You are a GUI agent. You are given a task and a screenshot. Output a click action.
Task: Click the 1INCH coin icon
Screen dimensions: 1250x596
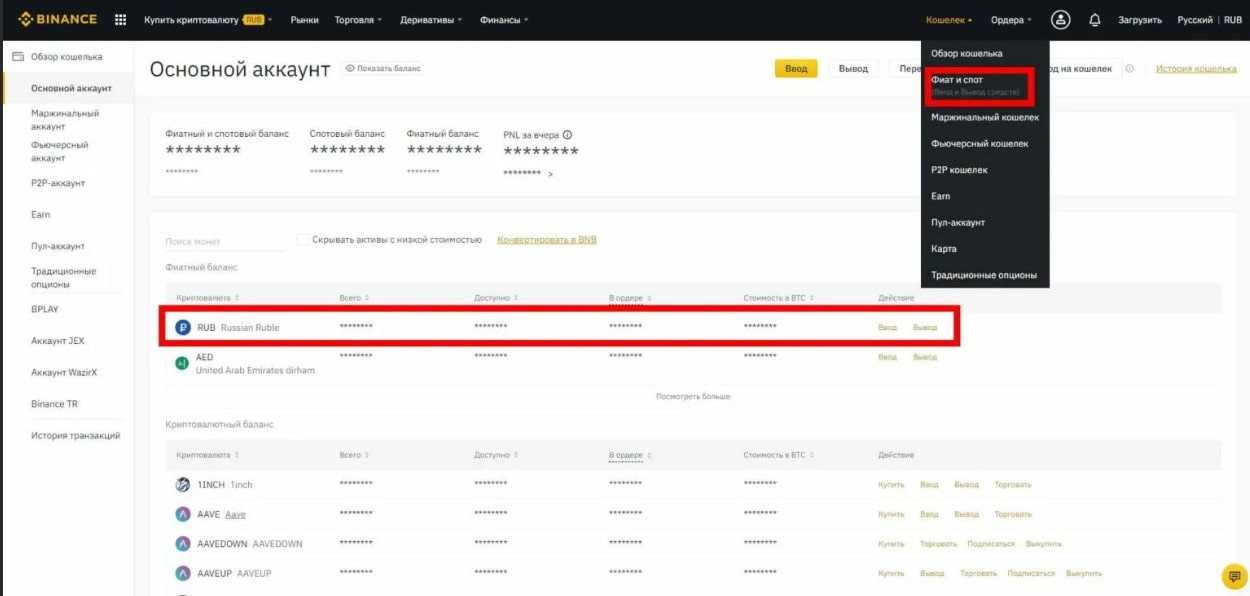click(x=183, y=485)
